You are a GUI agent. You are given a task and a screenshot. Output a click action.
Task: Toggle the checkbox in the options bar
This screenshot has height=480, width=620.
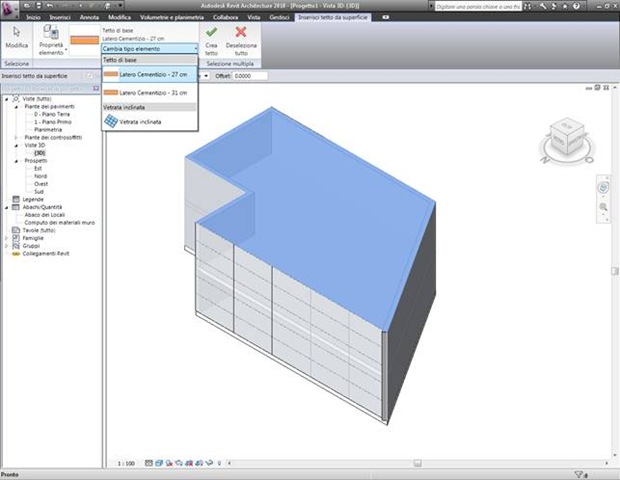(90, 76)
